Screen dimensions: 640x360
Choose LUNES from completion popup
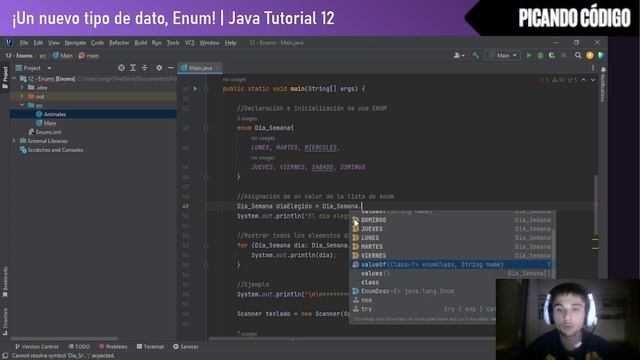pyautogui.click(x=451, y=238)
